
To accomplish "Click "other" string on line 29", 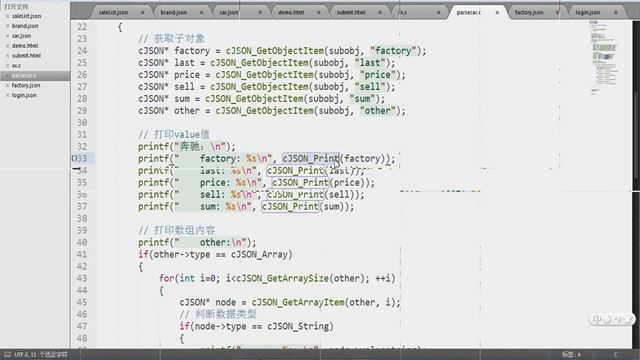I will pos(378,111).
